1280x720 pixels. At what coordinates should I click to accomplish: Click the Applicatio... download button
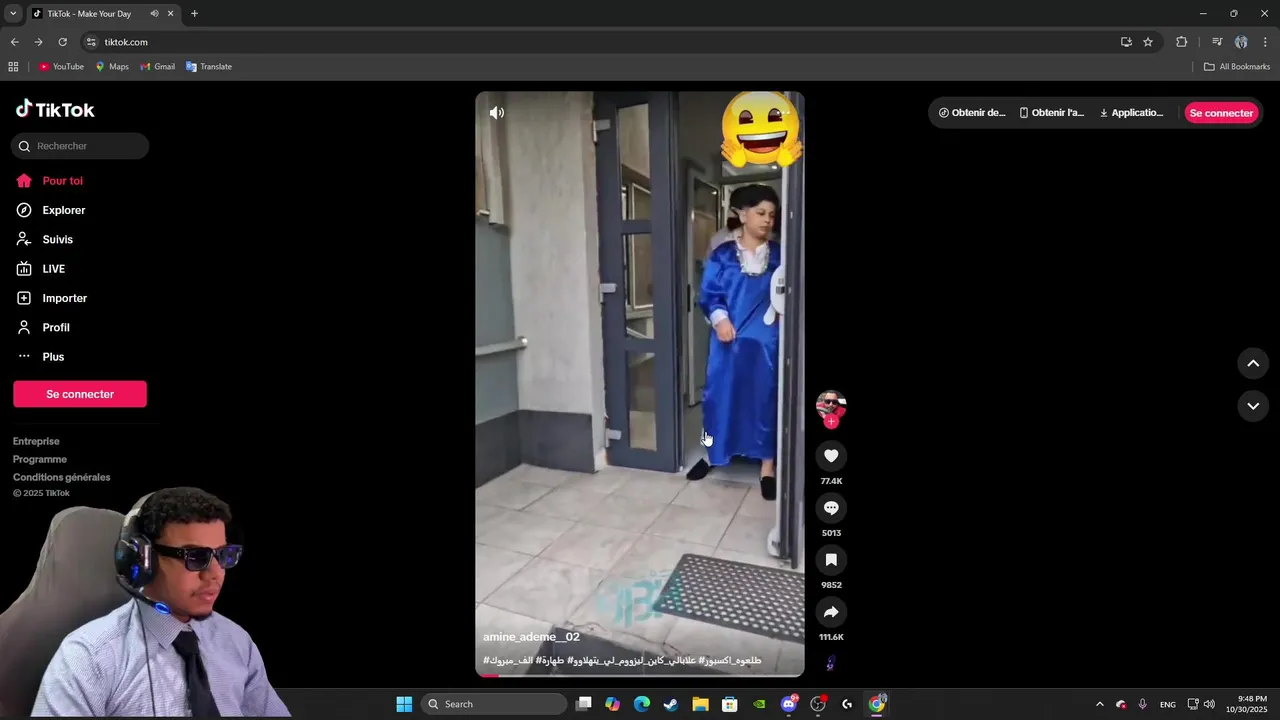pyautogui.click(x=1131, y=113)
